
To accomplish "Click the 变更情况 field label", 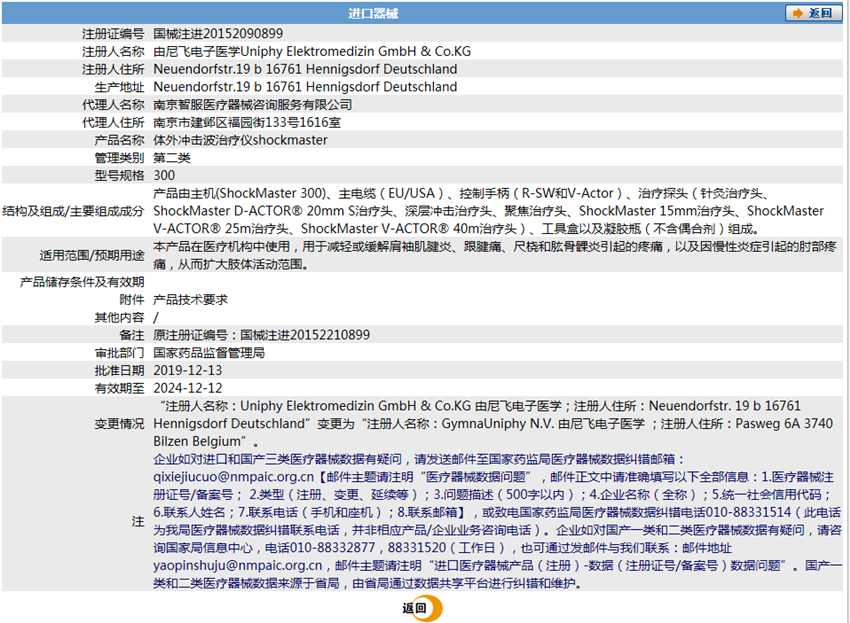I will coord(119,423).
